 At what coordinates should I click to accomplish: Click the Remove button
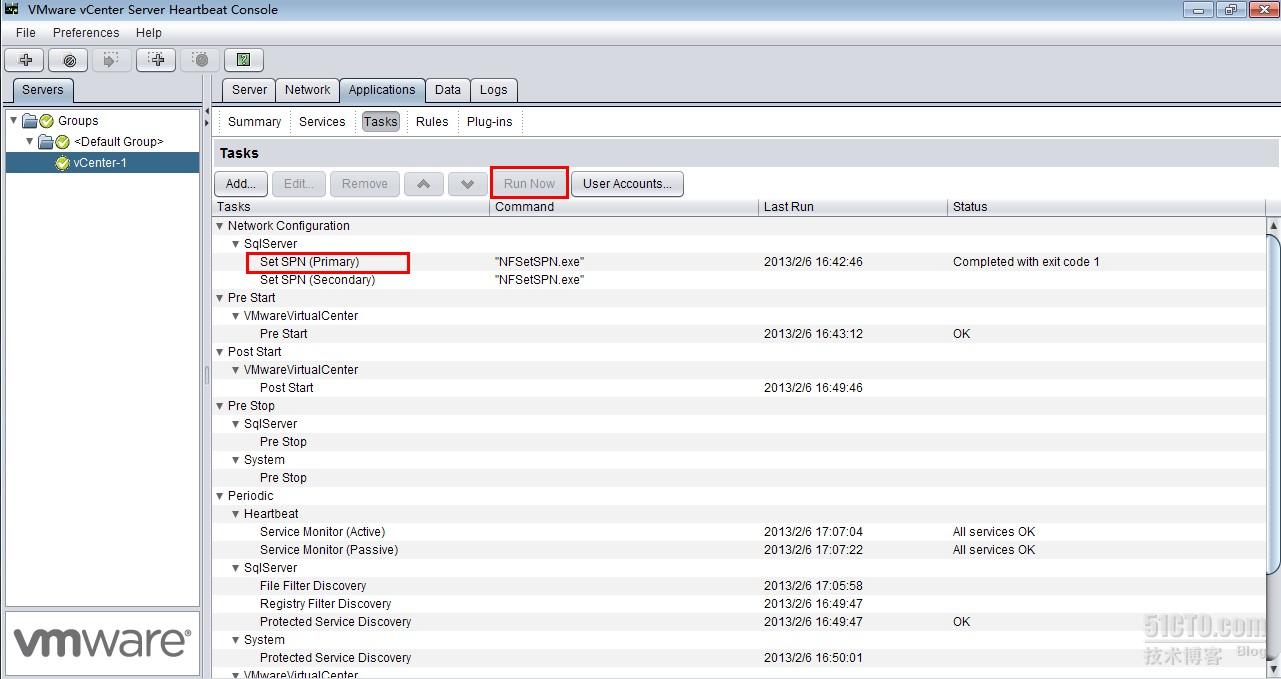click(x=365, y=184)
